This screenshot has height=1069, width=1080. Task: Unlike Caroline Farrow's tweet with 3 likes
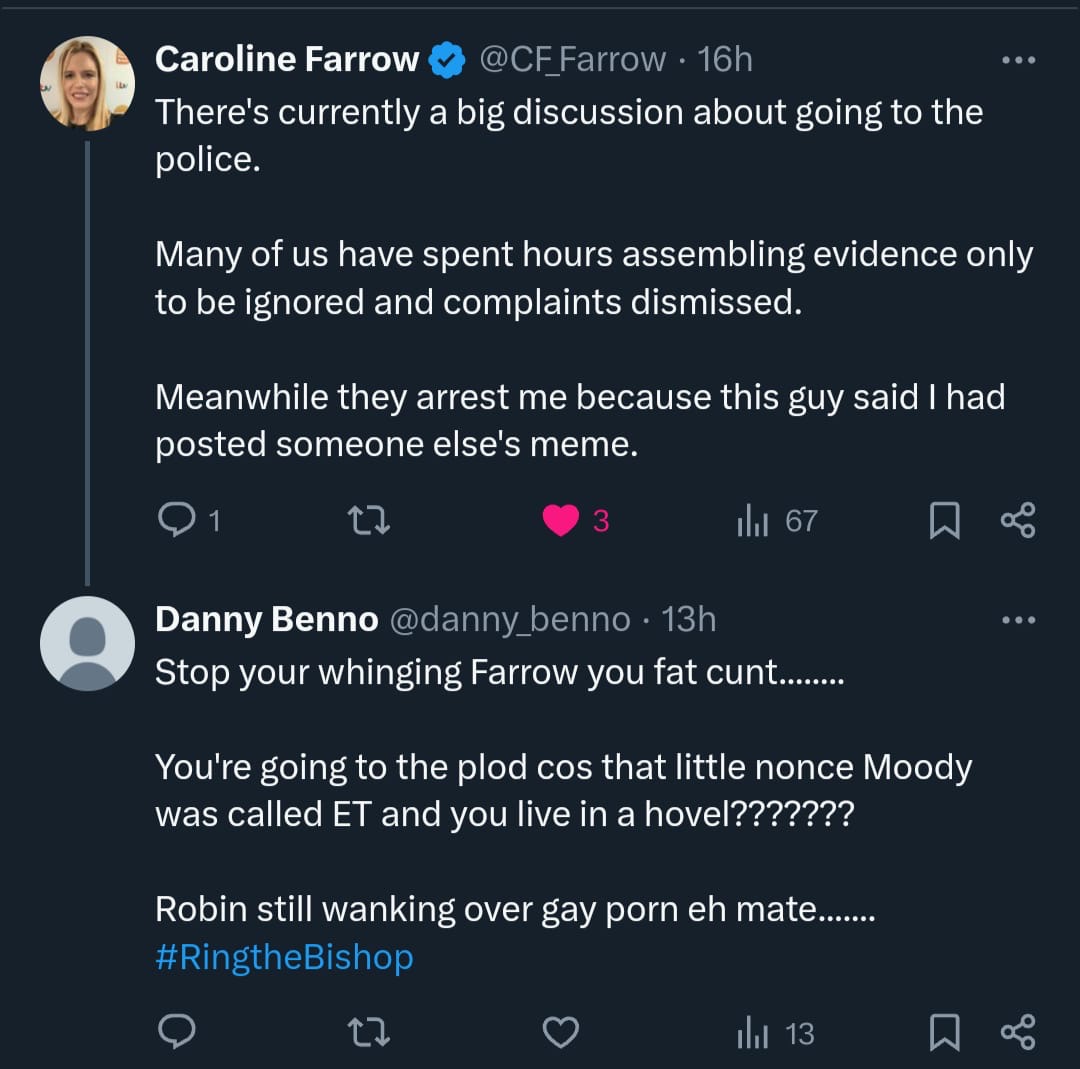coord(562,520)
